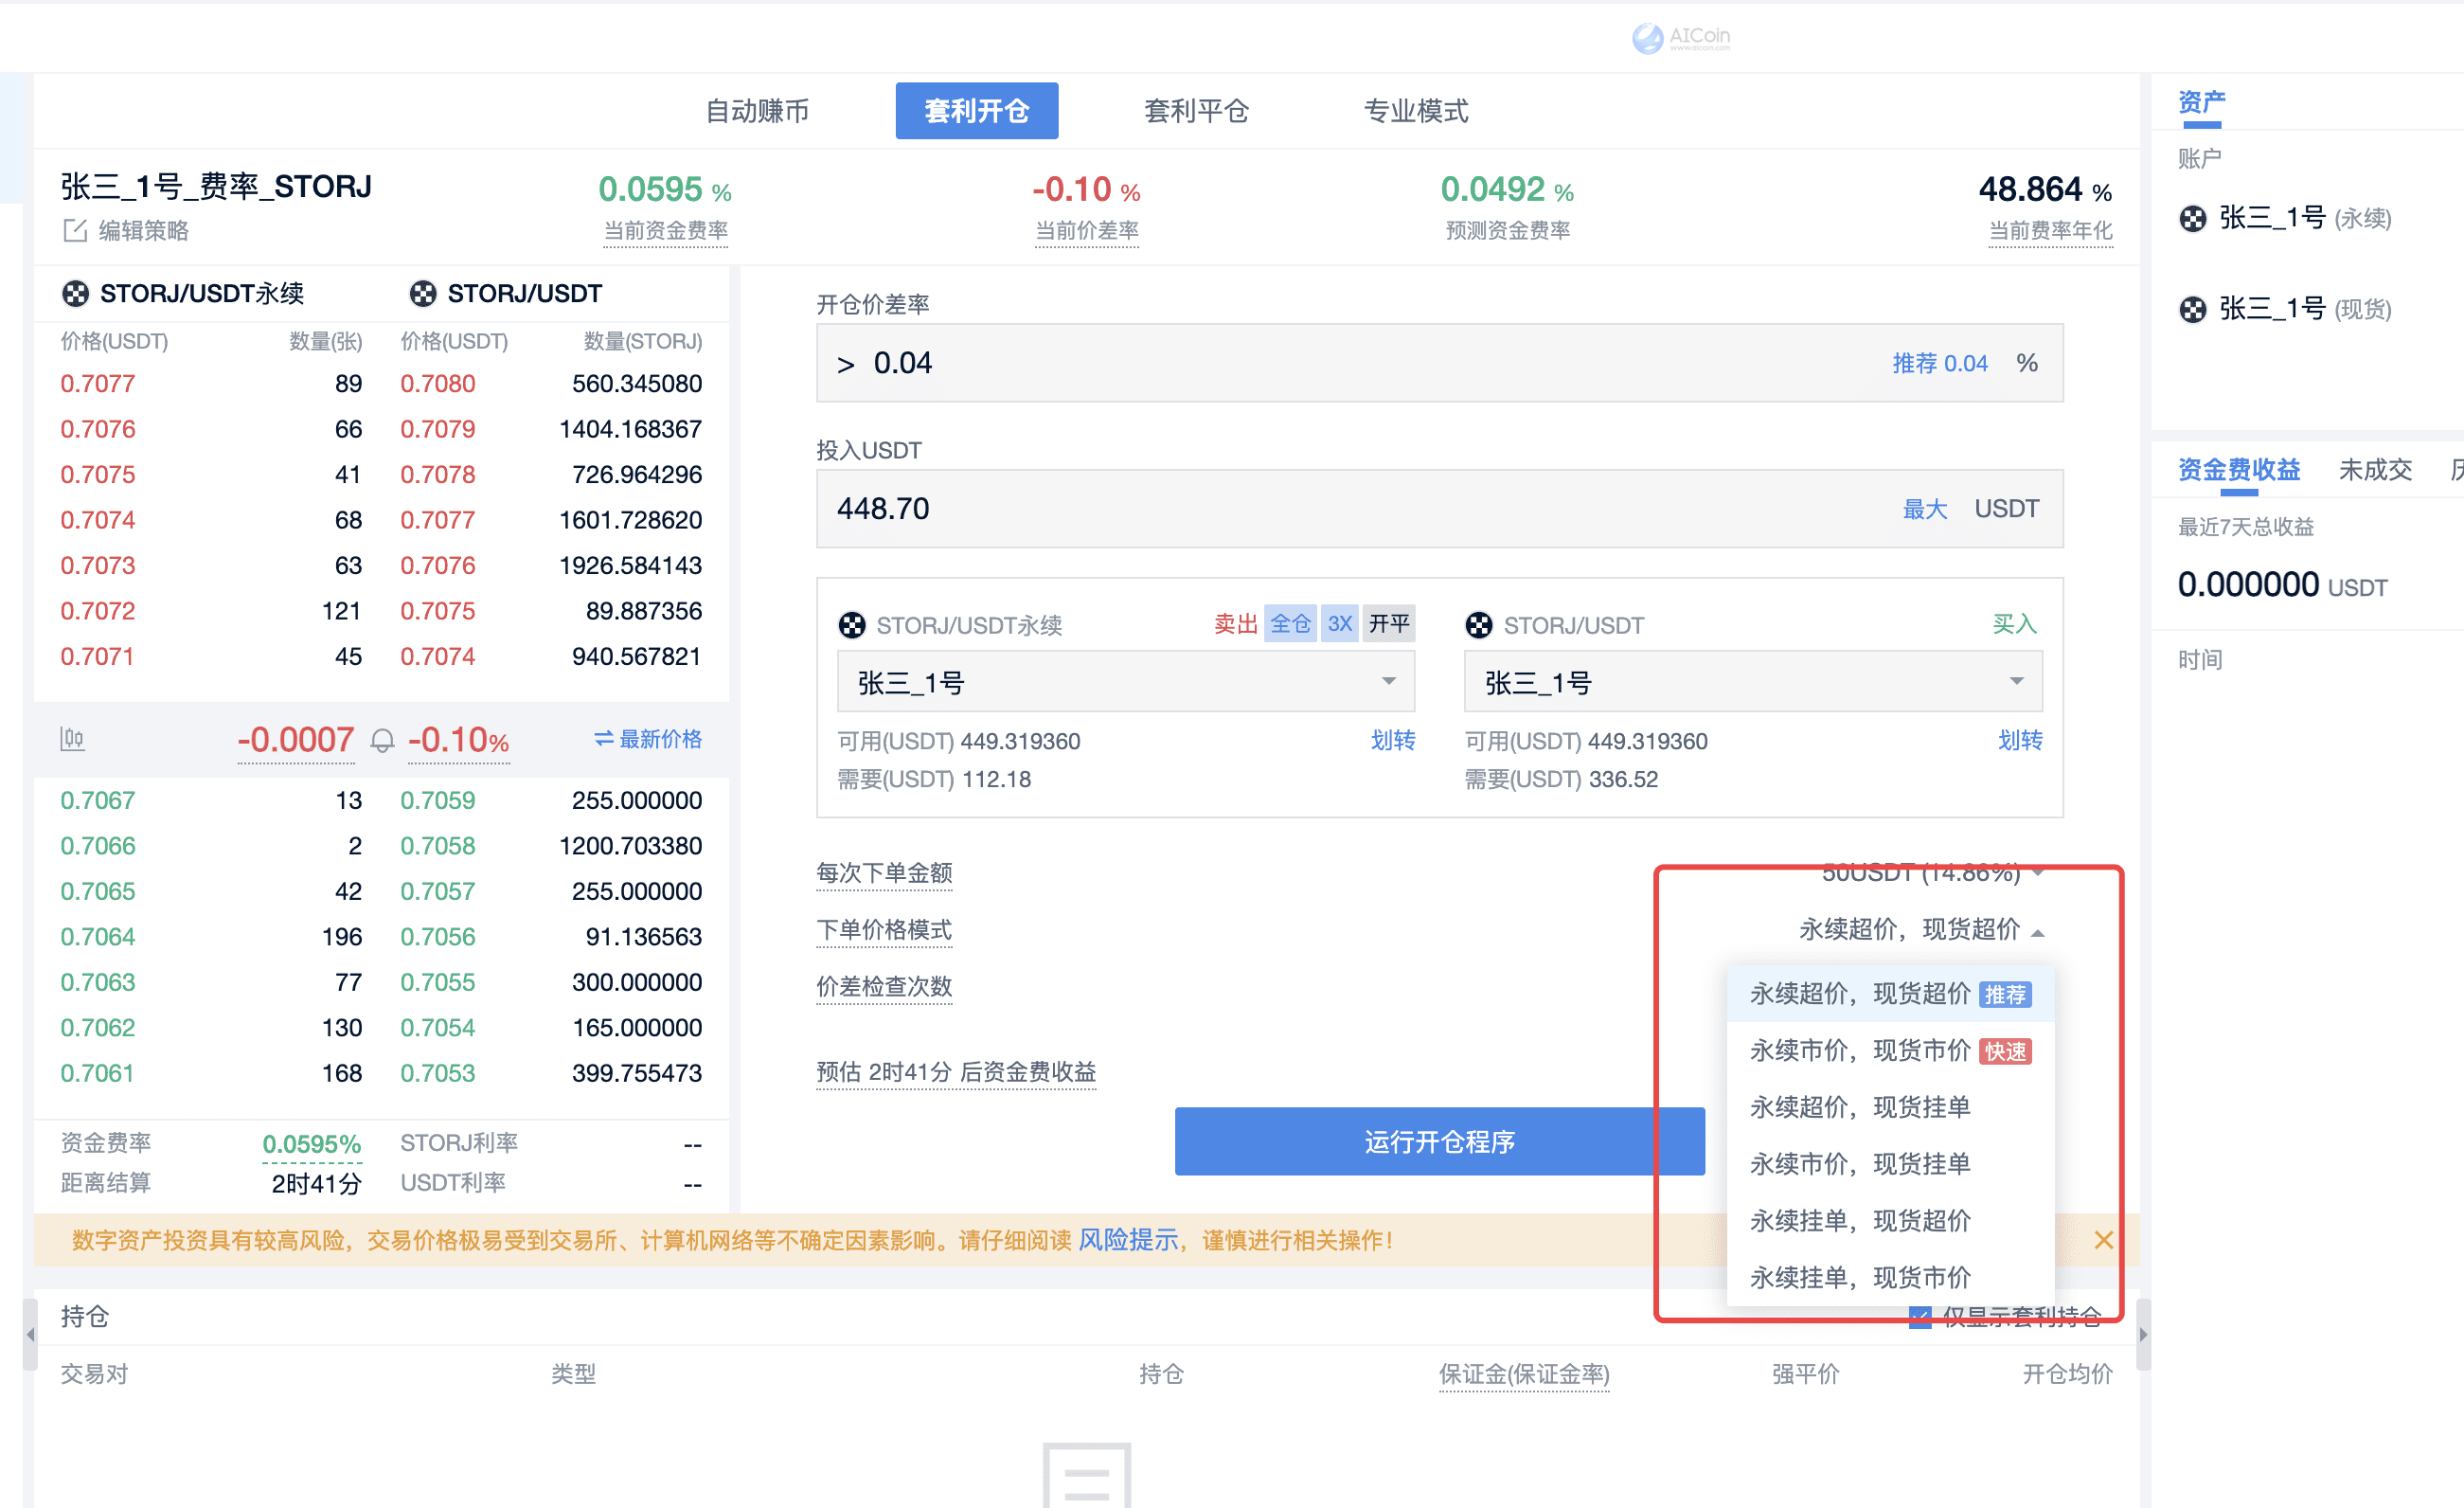Open the 风险提示 link
Image resolution: width=2464 pixels, height=1508 pixels.
(1128, 1240)
